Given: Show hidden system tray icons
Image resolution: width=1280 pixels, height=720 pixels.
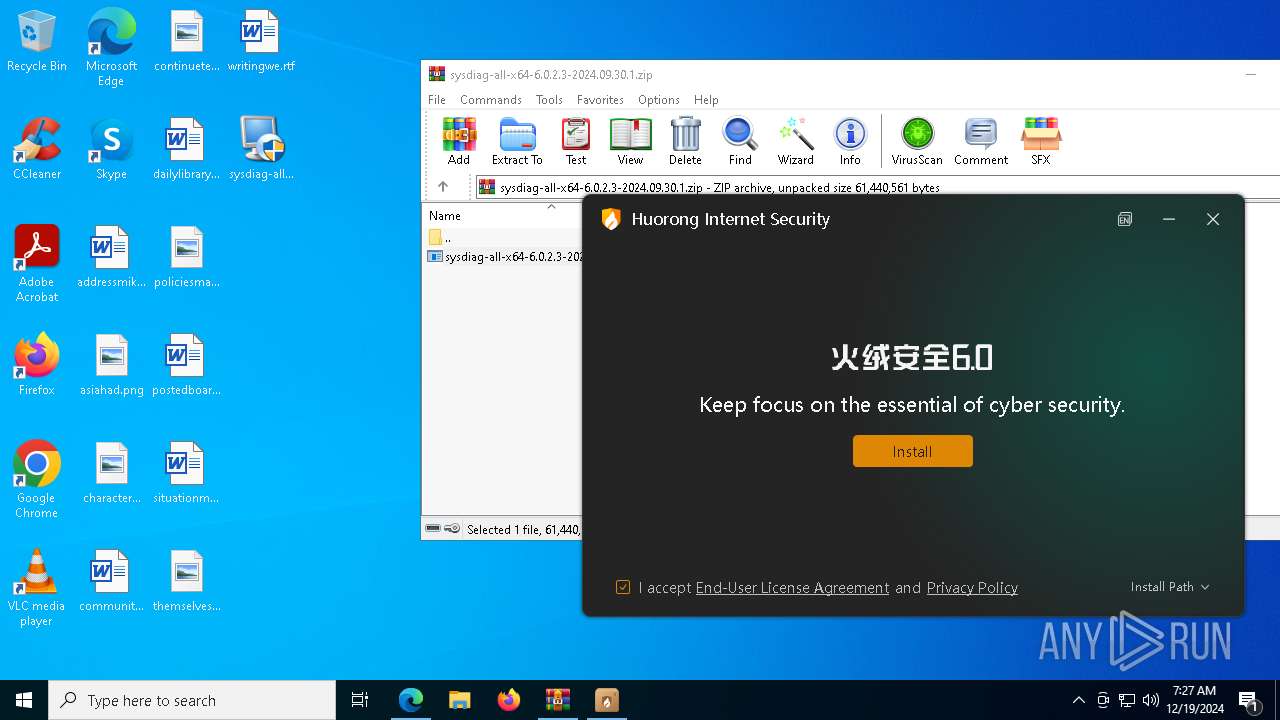Looking at the screenshot, I should pyautogui.click(x=1078, y=700).
